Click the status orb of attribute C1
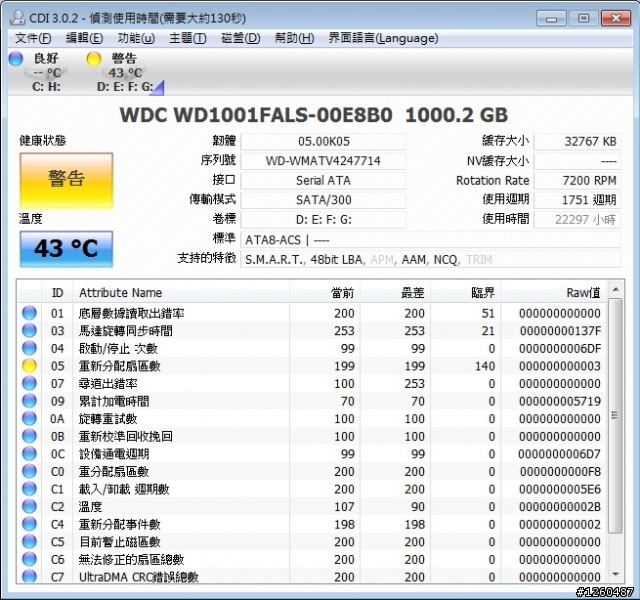 pyautogui.click(x=29, y=489)
